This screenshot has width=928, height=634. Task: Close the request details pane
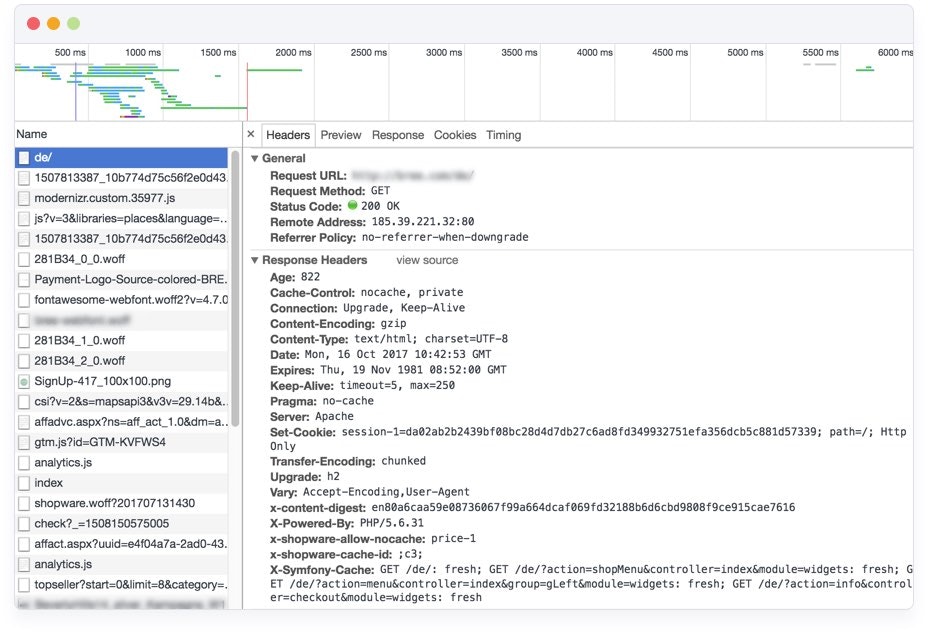pos(249,134)
